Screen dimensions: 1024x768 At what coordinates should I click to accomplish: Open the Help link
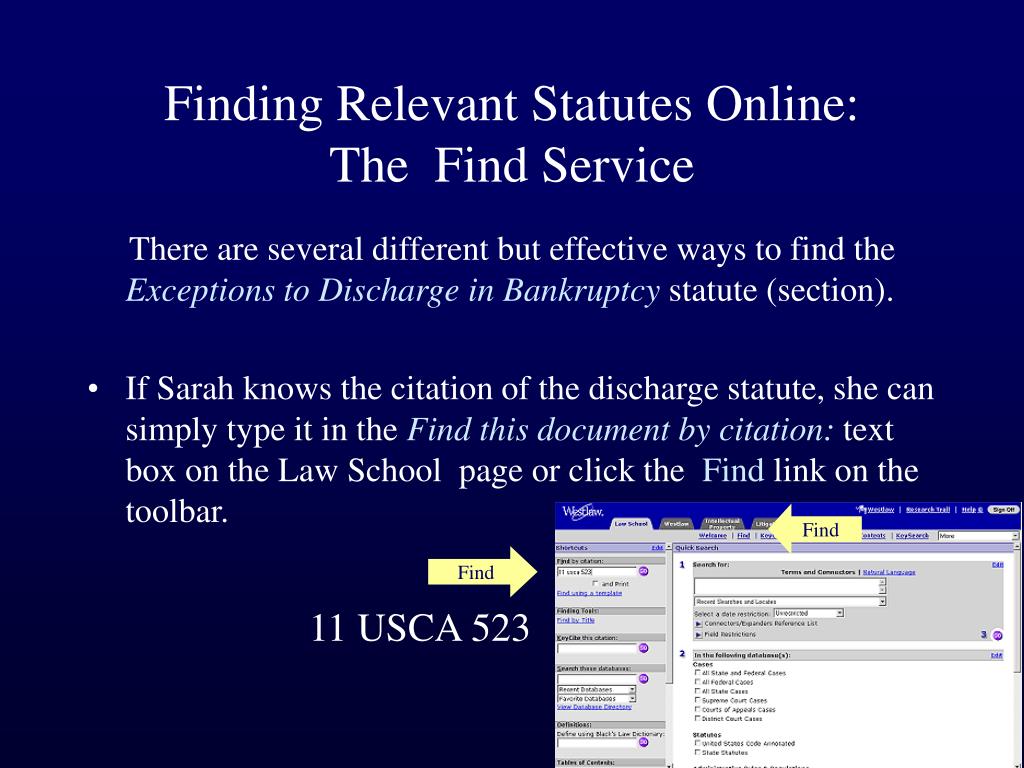(972, 509)
